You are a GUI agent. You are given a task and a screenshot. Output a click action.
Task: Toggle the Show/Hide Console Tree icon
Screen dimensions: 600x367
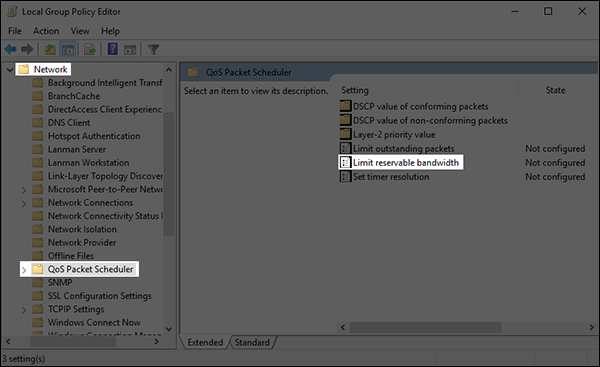68,49
